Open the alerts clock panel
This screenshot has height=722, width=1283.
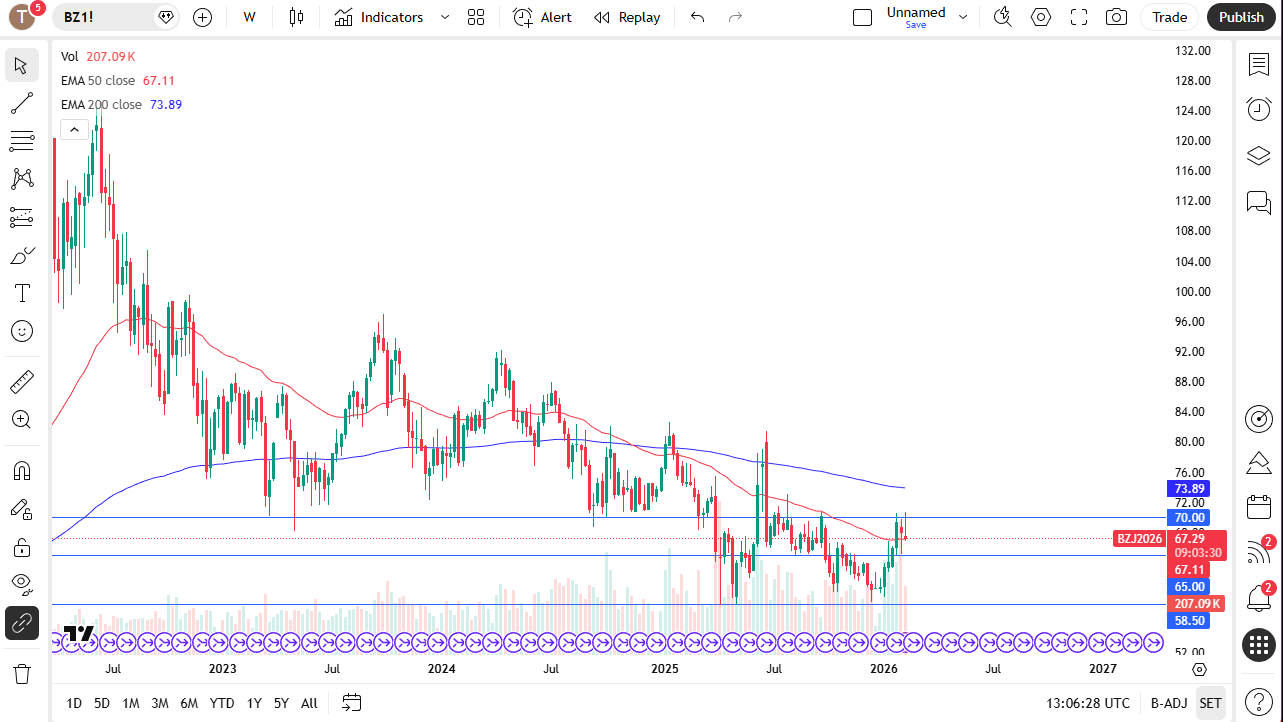tap(1259, 110)
